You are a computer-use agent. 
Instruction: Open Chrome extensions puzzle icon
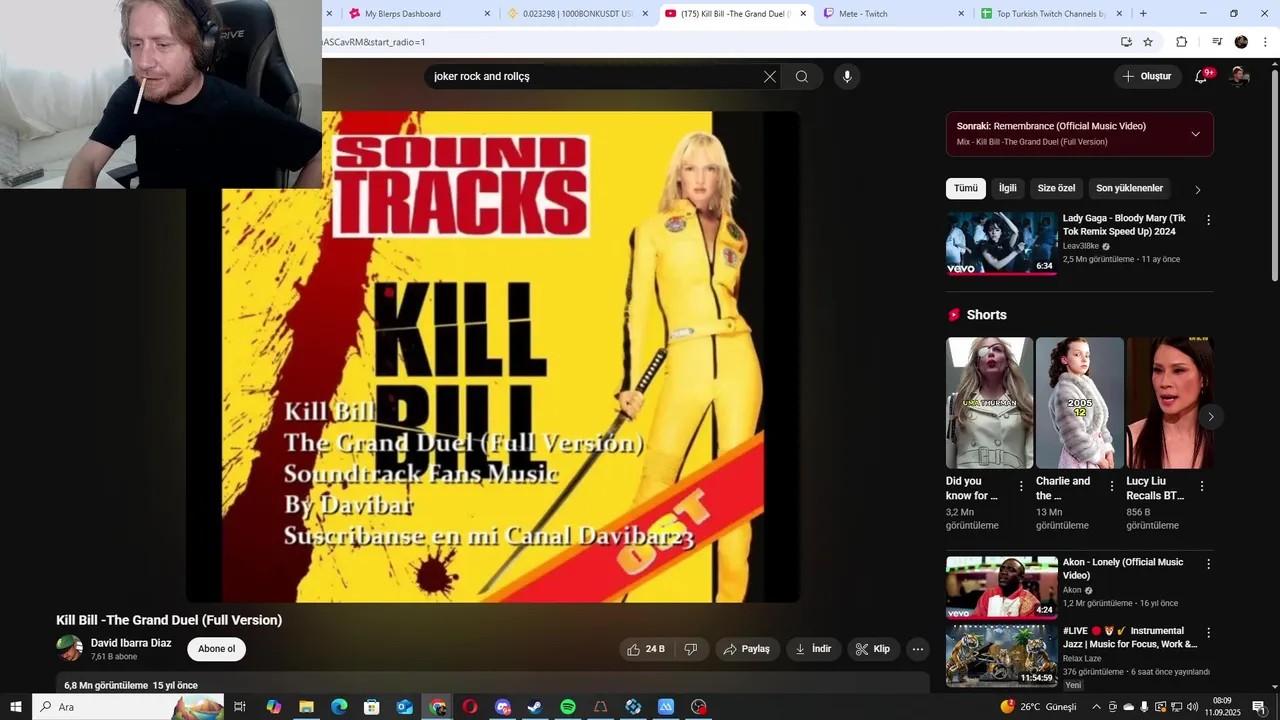[1181, 42]
